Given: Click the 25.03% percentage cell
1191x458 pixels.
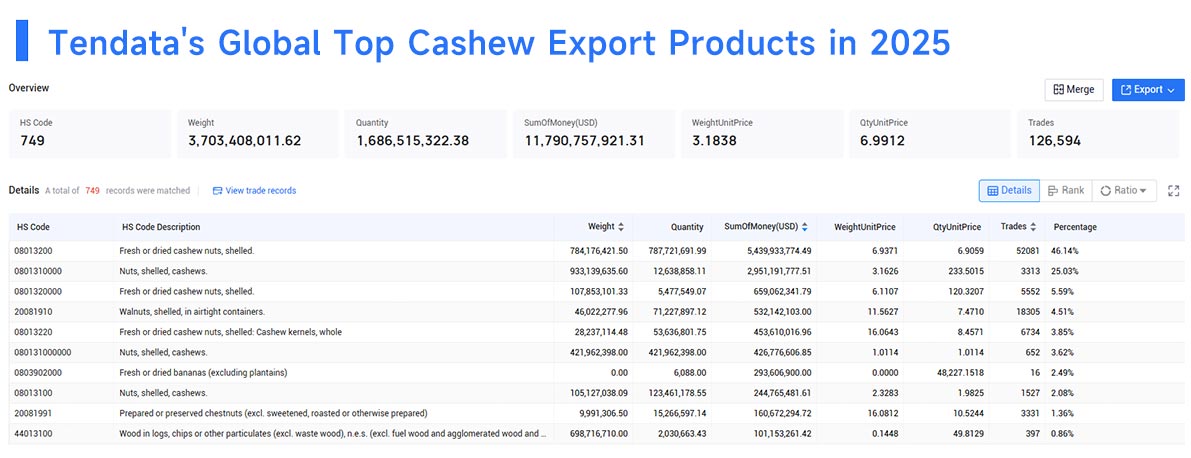Looking at the screenshot, I should [x=1065, y=271].
